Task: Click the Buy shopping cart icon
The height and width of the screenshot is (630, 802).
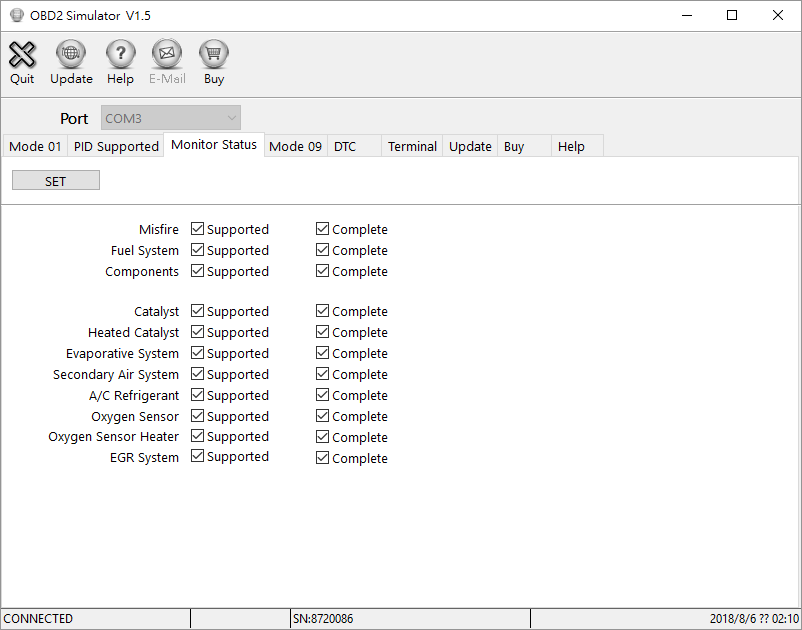Action: pyautogui.click(x=214, y=55)
